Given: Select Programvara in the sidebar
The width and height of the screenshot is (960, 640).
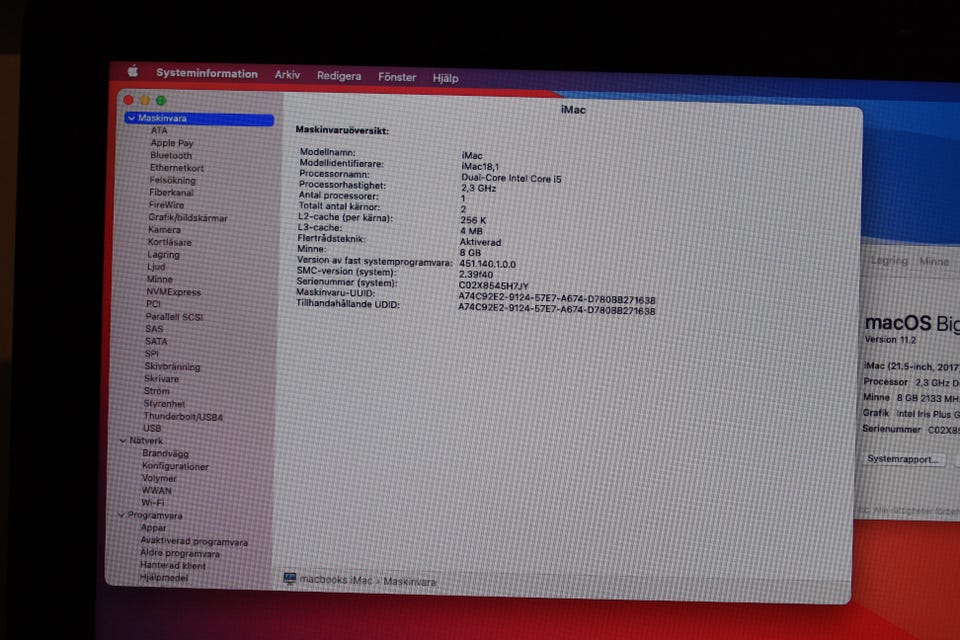Looking at the screenshot, I should (x=155, y=516).
